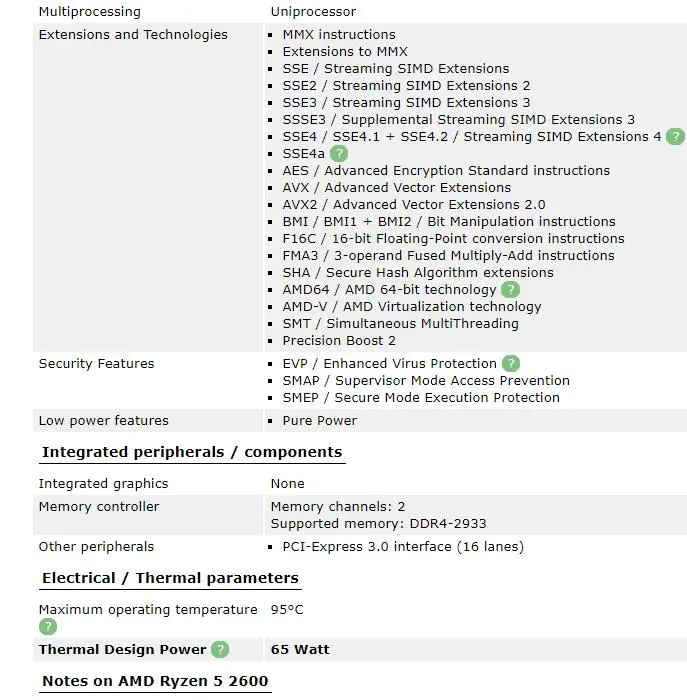Click the help icon next to AMD64 technology
Viewport: 687px width, 700px height.
(x=511, y=290)
